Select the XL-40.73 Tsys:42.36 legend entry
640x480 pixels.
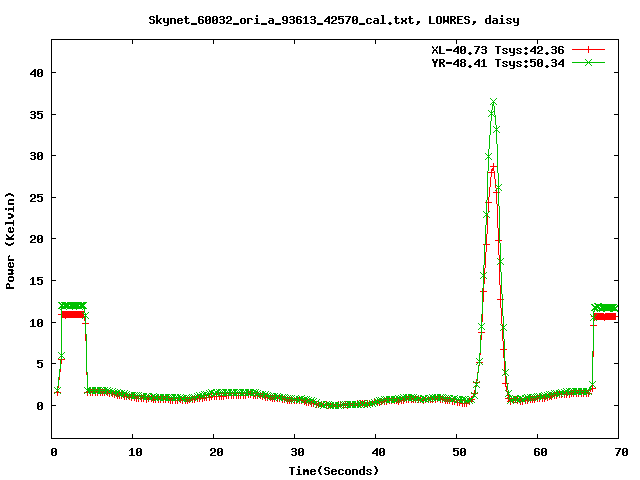[498, 50]
